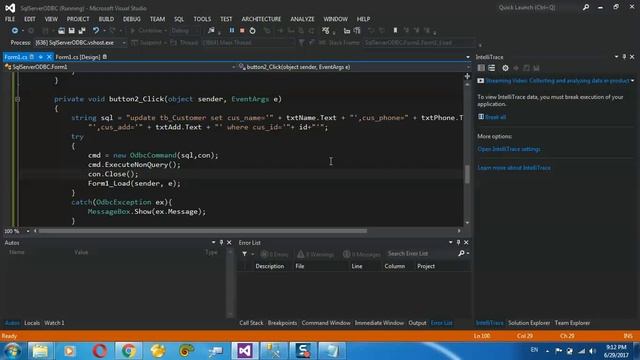640x360 pixels.
Task: Open the ANALYZE menu
Action: pyautogui.click(x=302, y=19)
